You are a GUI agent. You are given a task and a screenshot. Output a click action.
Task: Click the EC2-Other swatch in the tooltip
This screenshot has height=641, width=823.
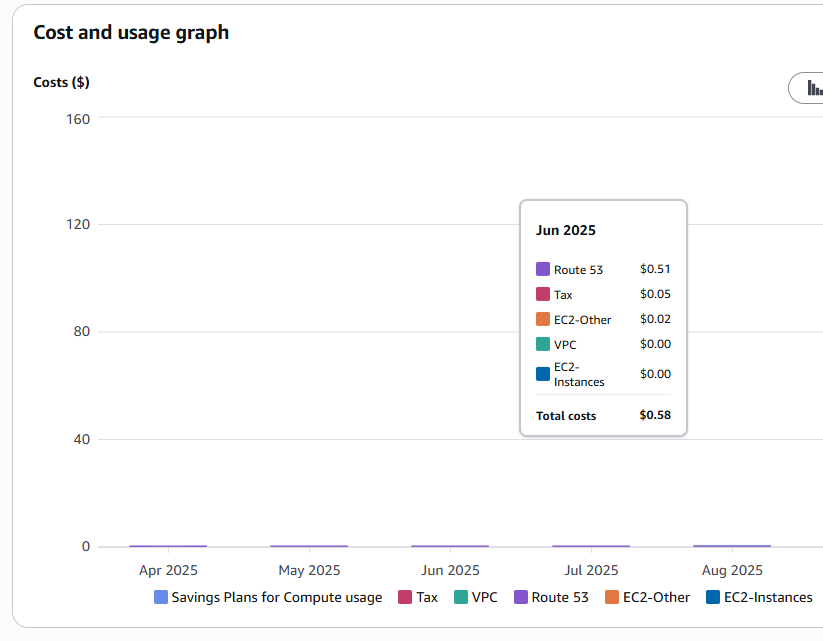[x=543, y=319]
